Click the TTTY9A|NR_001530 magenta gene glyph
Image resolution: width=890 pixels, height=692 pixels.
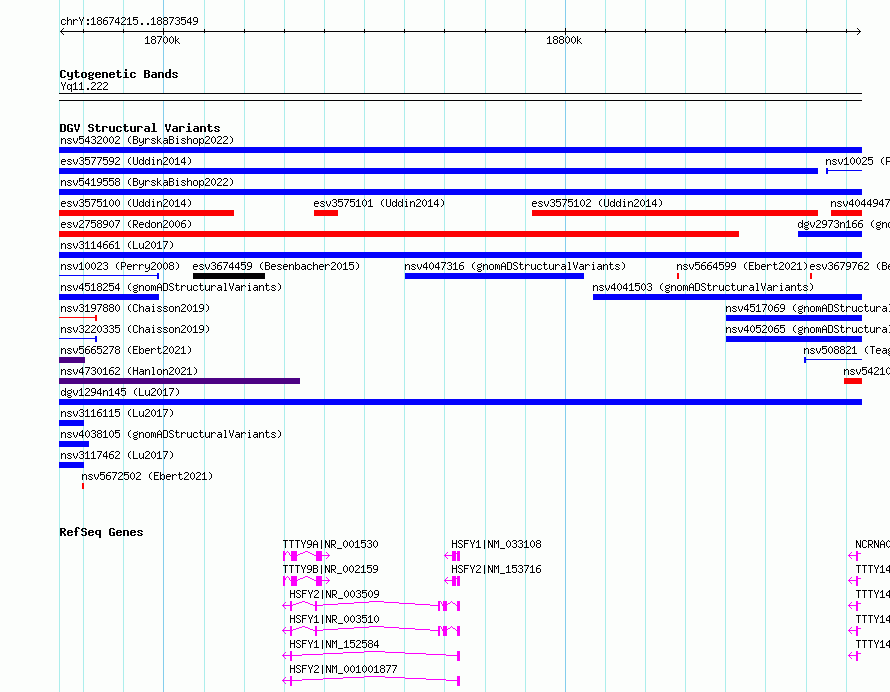pos(306,556)
